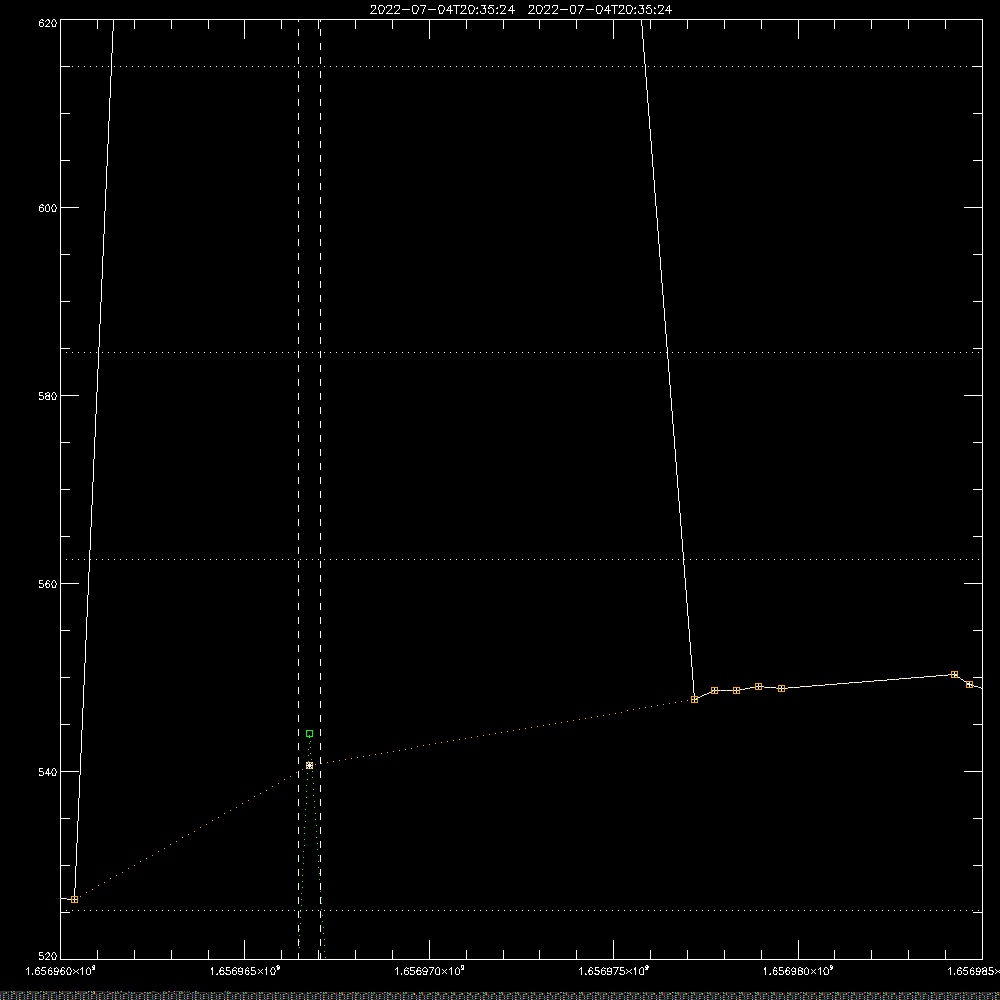Viewport: 1000px width, 1000px height.
Task: Select the x-axis label 1.656975×10⁹
Action: point(614,971)
